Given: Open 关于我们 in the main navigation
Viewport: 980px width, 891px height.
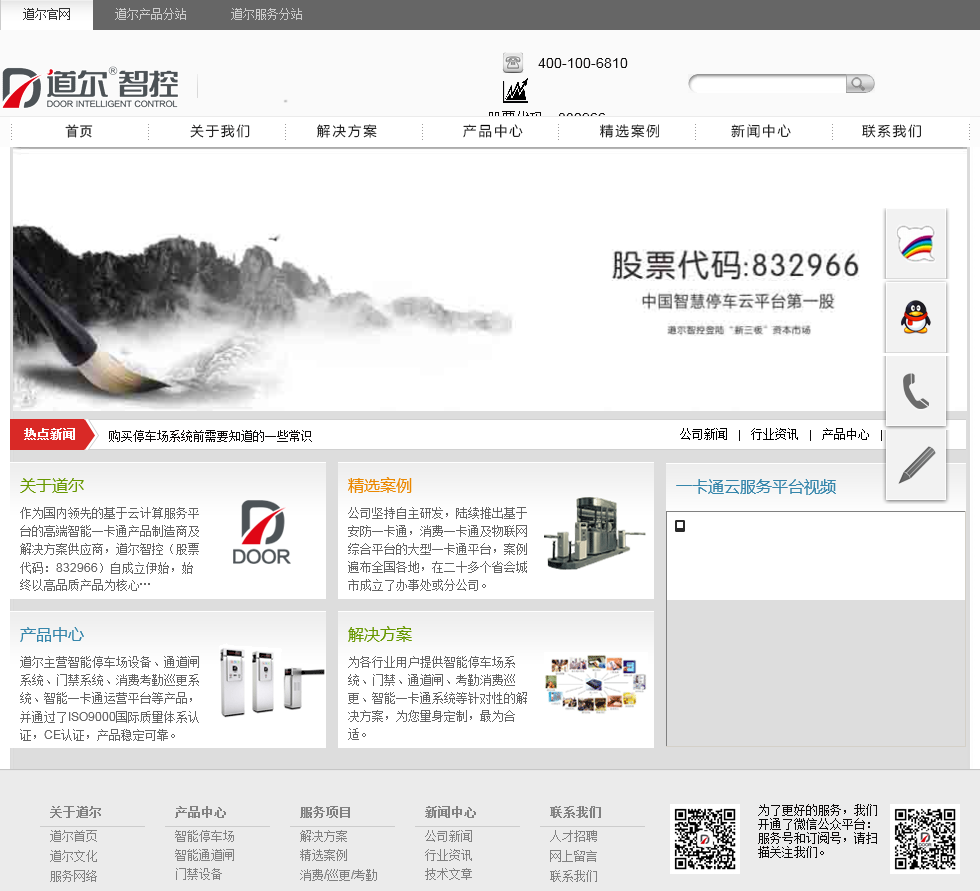Looking at the screenshot, I should click(x=220, y=131).
